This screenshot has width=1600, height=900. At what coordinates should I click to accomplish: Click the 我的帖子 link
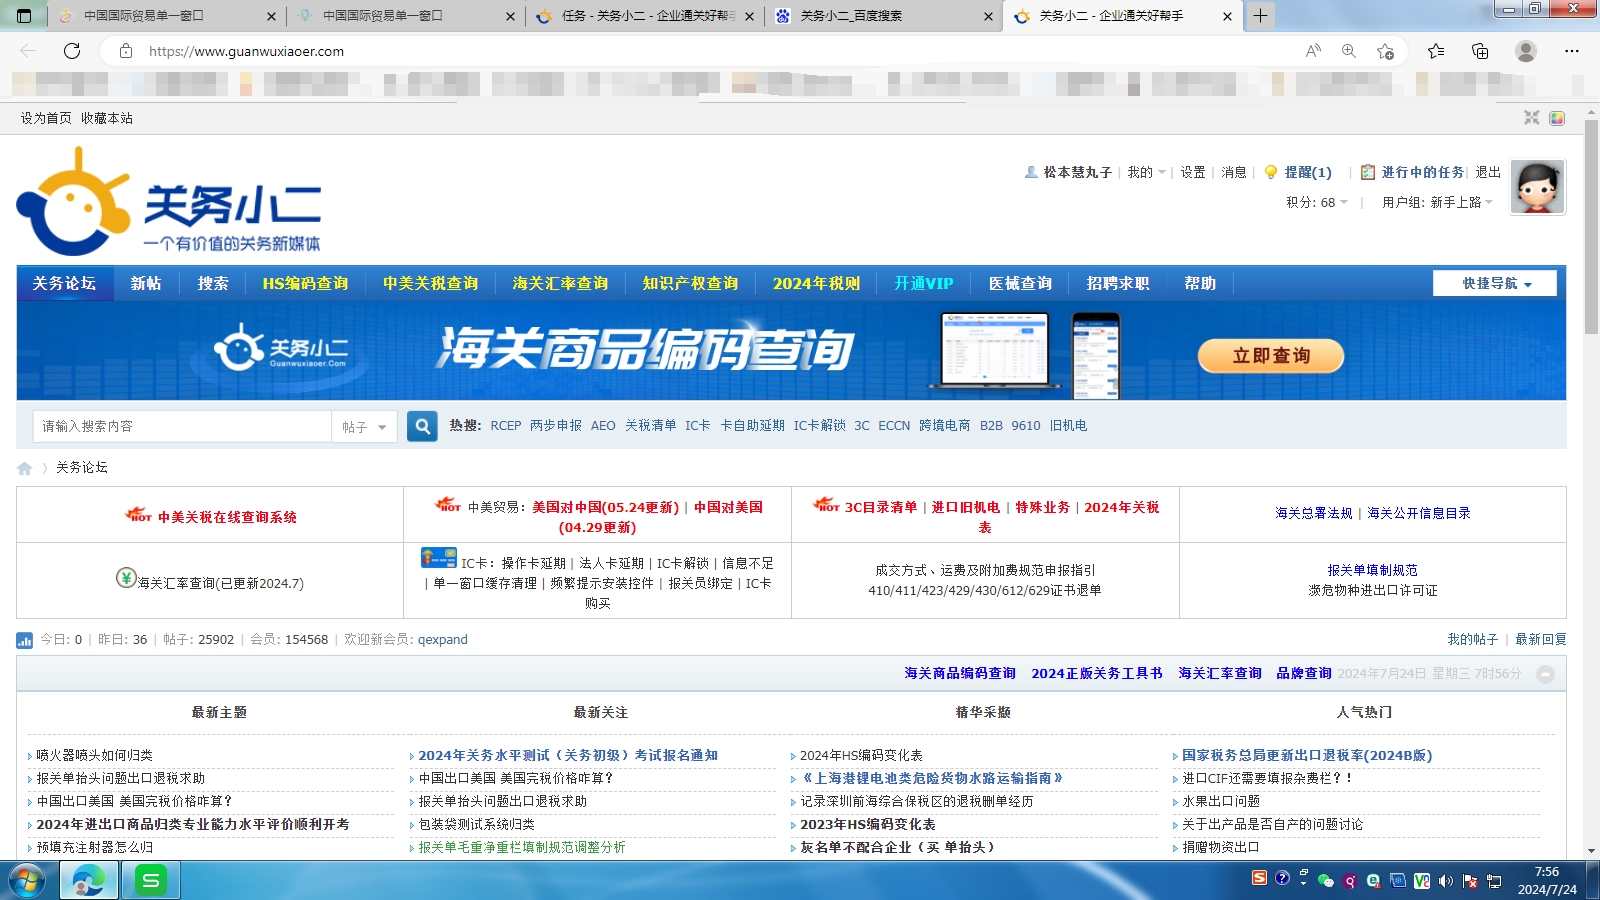coord(1472,640)
